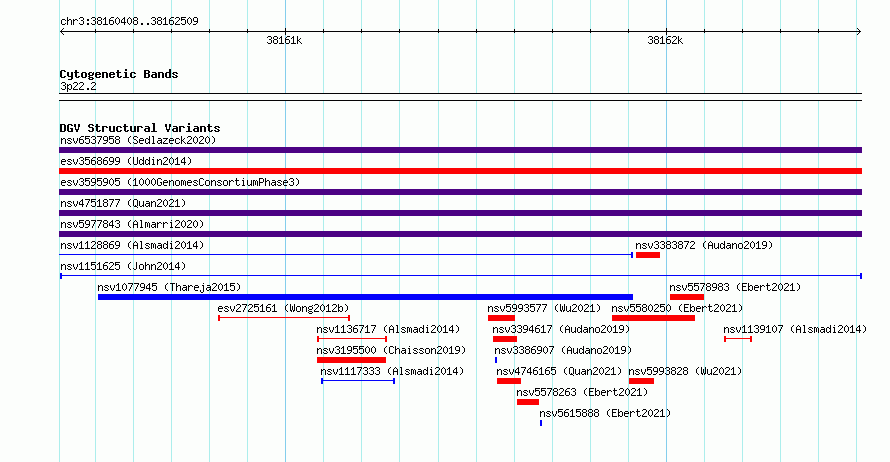Open the nsv5615888 (Ebert2021) label
Screen dimensions: 890x462
click(x=605, y=413)
